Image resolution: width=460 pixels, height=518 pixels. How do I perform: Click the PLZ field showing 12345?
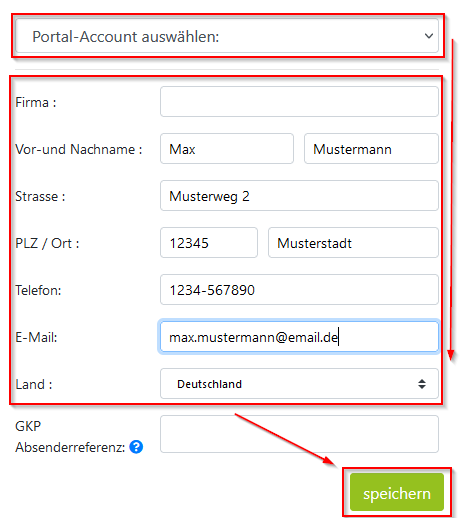(x=209, y=243)
